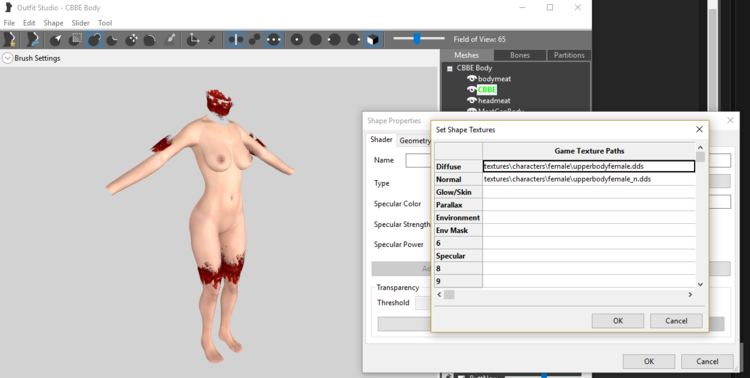Image resolution: width=750 pixels, height=378 pixels.
Task: Switch to the Shader tab
Action: coord(381,140)
